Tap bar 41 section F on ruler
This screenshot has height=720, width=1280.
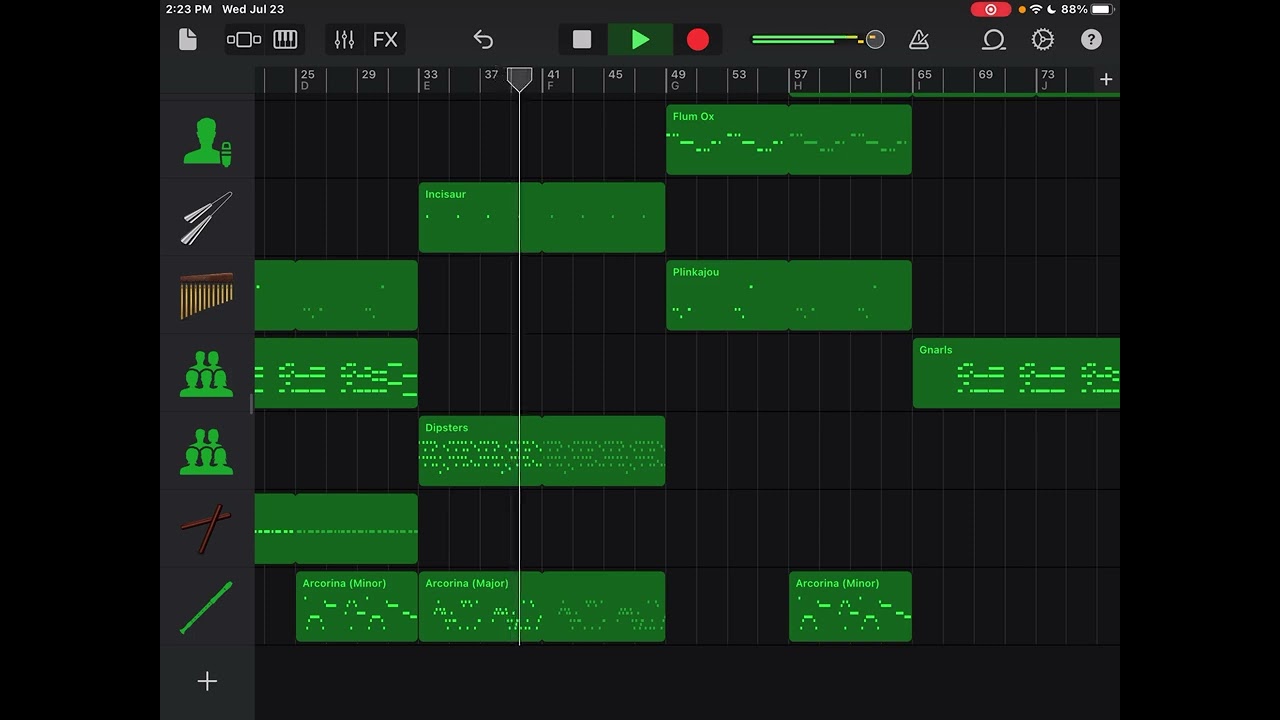click(x=554, y=80)
